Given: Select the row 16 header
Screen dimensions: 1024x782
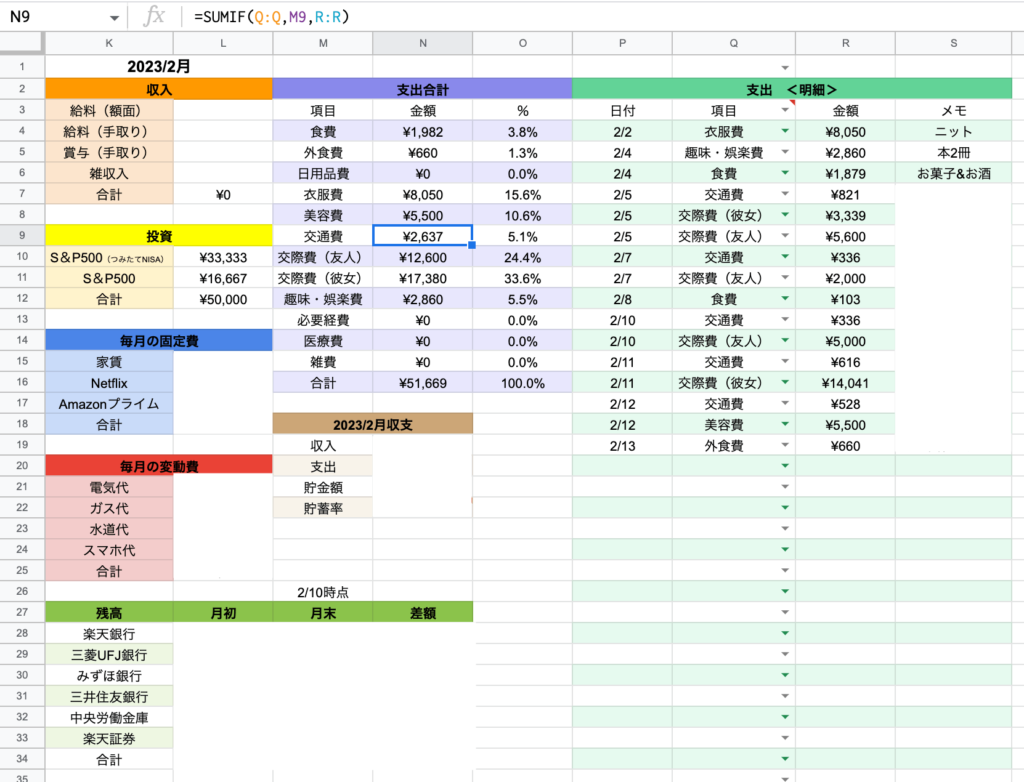Looking at the screenshot, I should [22, 383].
